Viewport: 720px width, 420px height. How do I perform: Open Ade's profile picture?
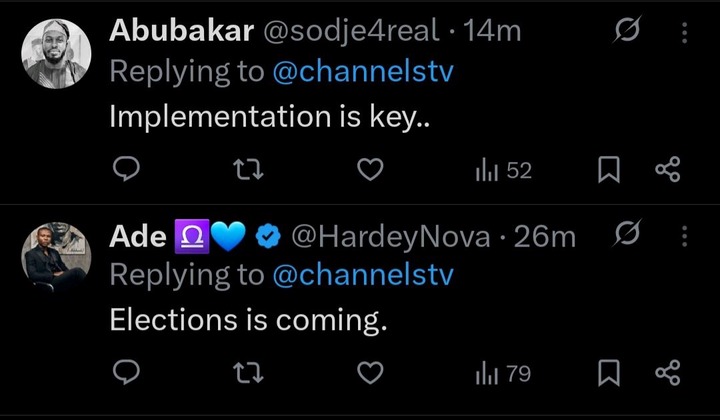(56, 257)
